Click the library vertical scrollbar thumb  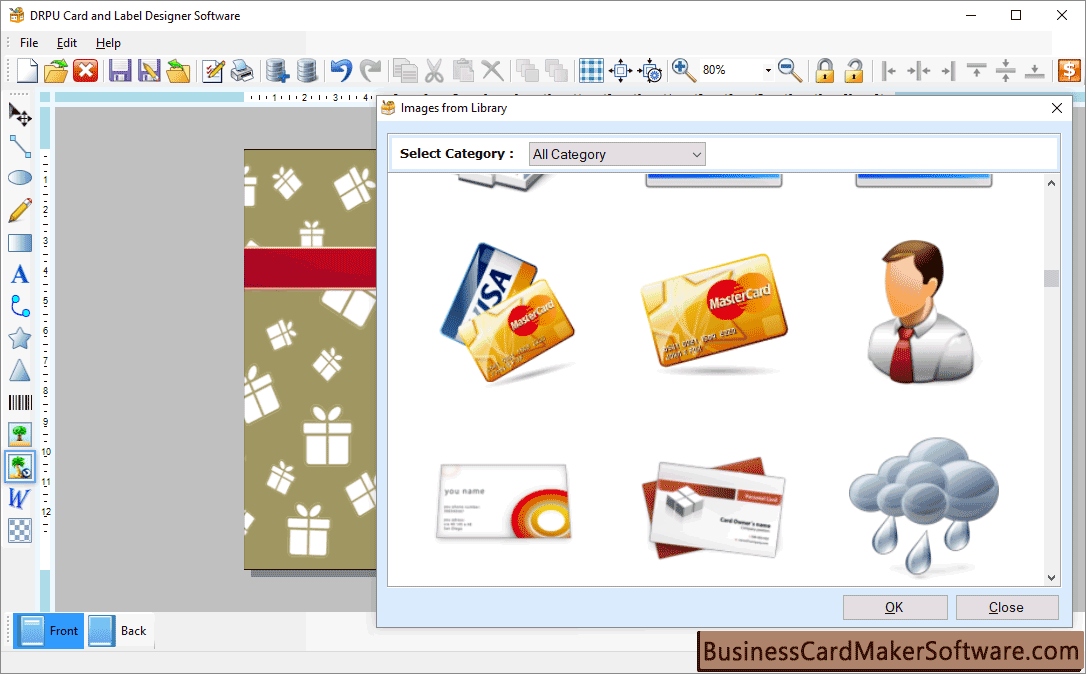pyautogui.click(x=1051, y=278)
